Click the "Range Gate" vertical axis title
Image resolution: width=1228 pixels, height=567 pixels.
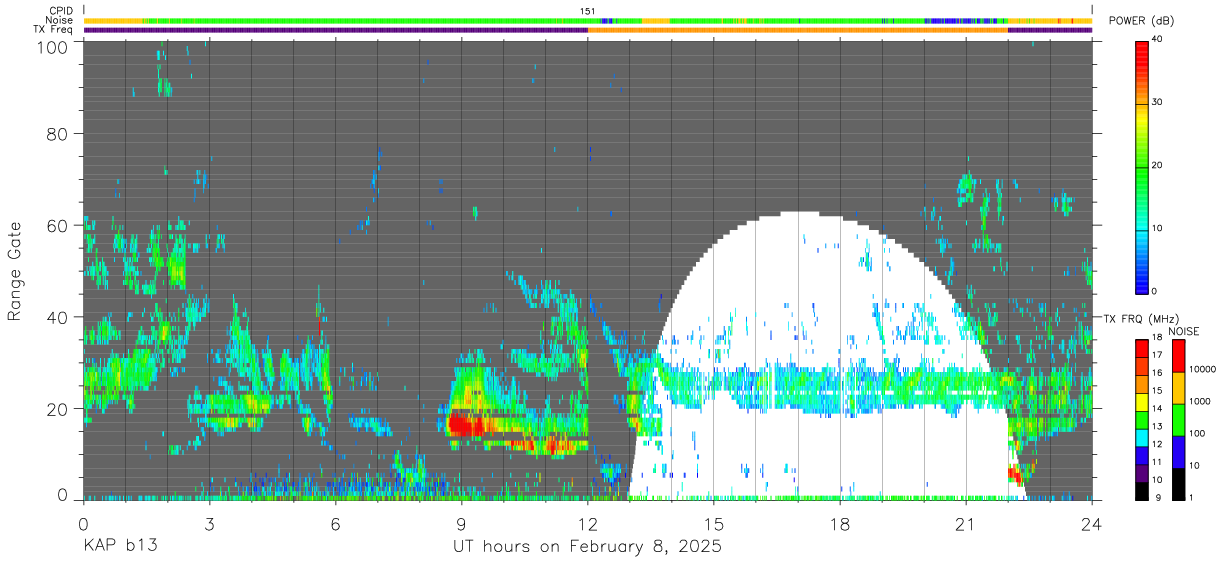(x=15, y=272)
